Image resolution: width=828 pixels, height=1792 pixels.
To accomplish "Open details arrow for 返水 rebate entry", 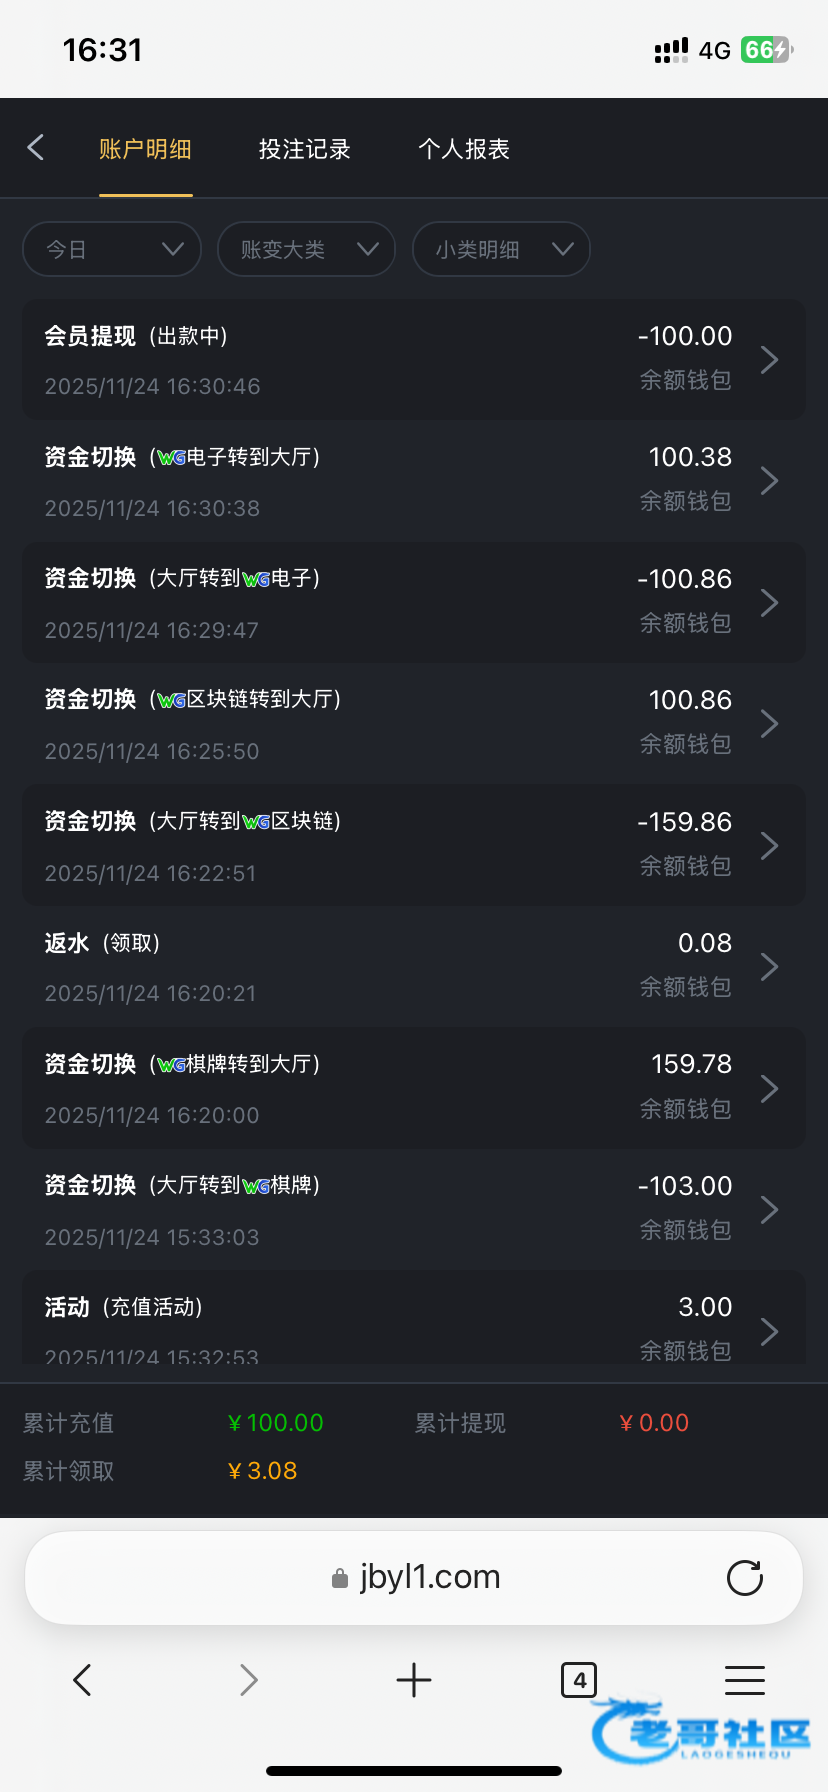I will tap(769, 967).
